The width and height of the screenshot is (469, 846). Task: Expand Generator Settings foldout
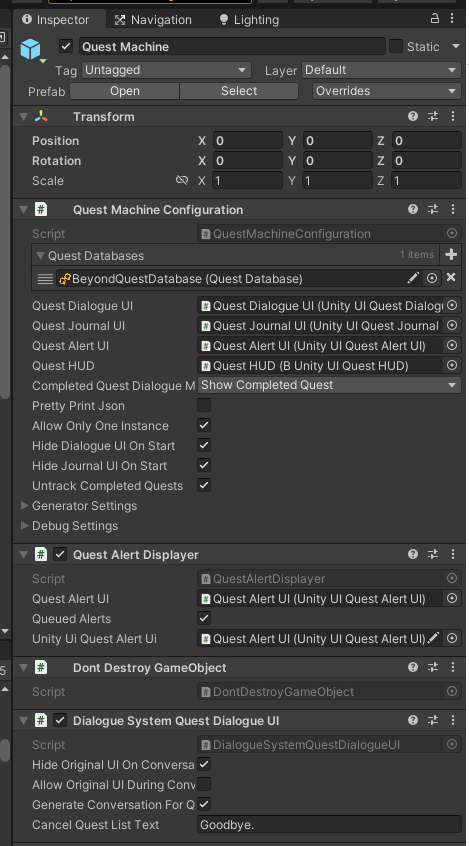(x=24, y=506)
